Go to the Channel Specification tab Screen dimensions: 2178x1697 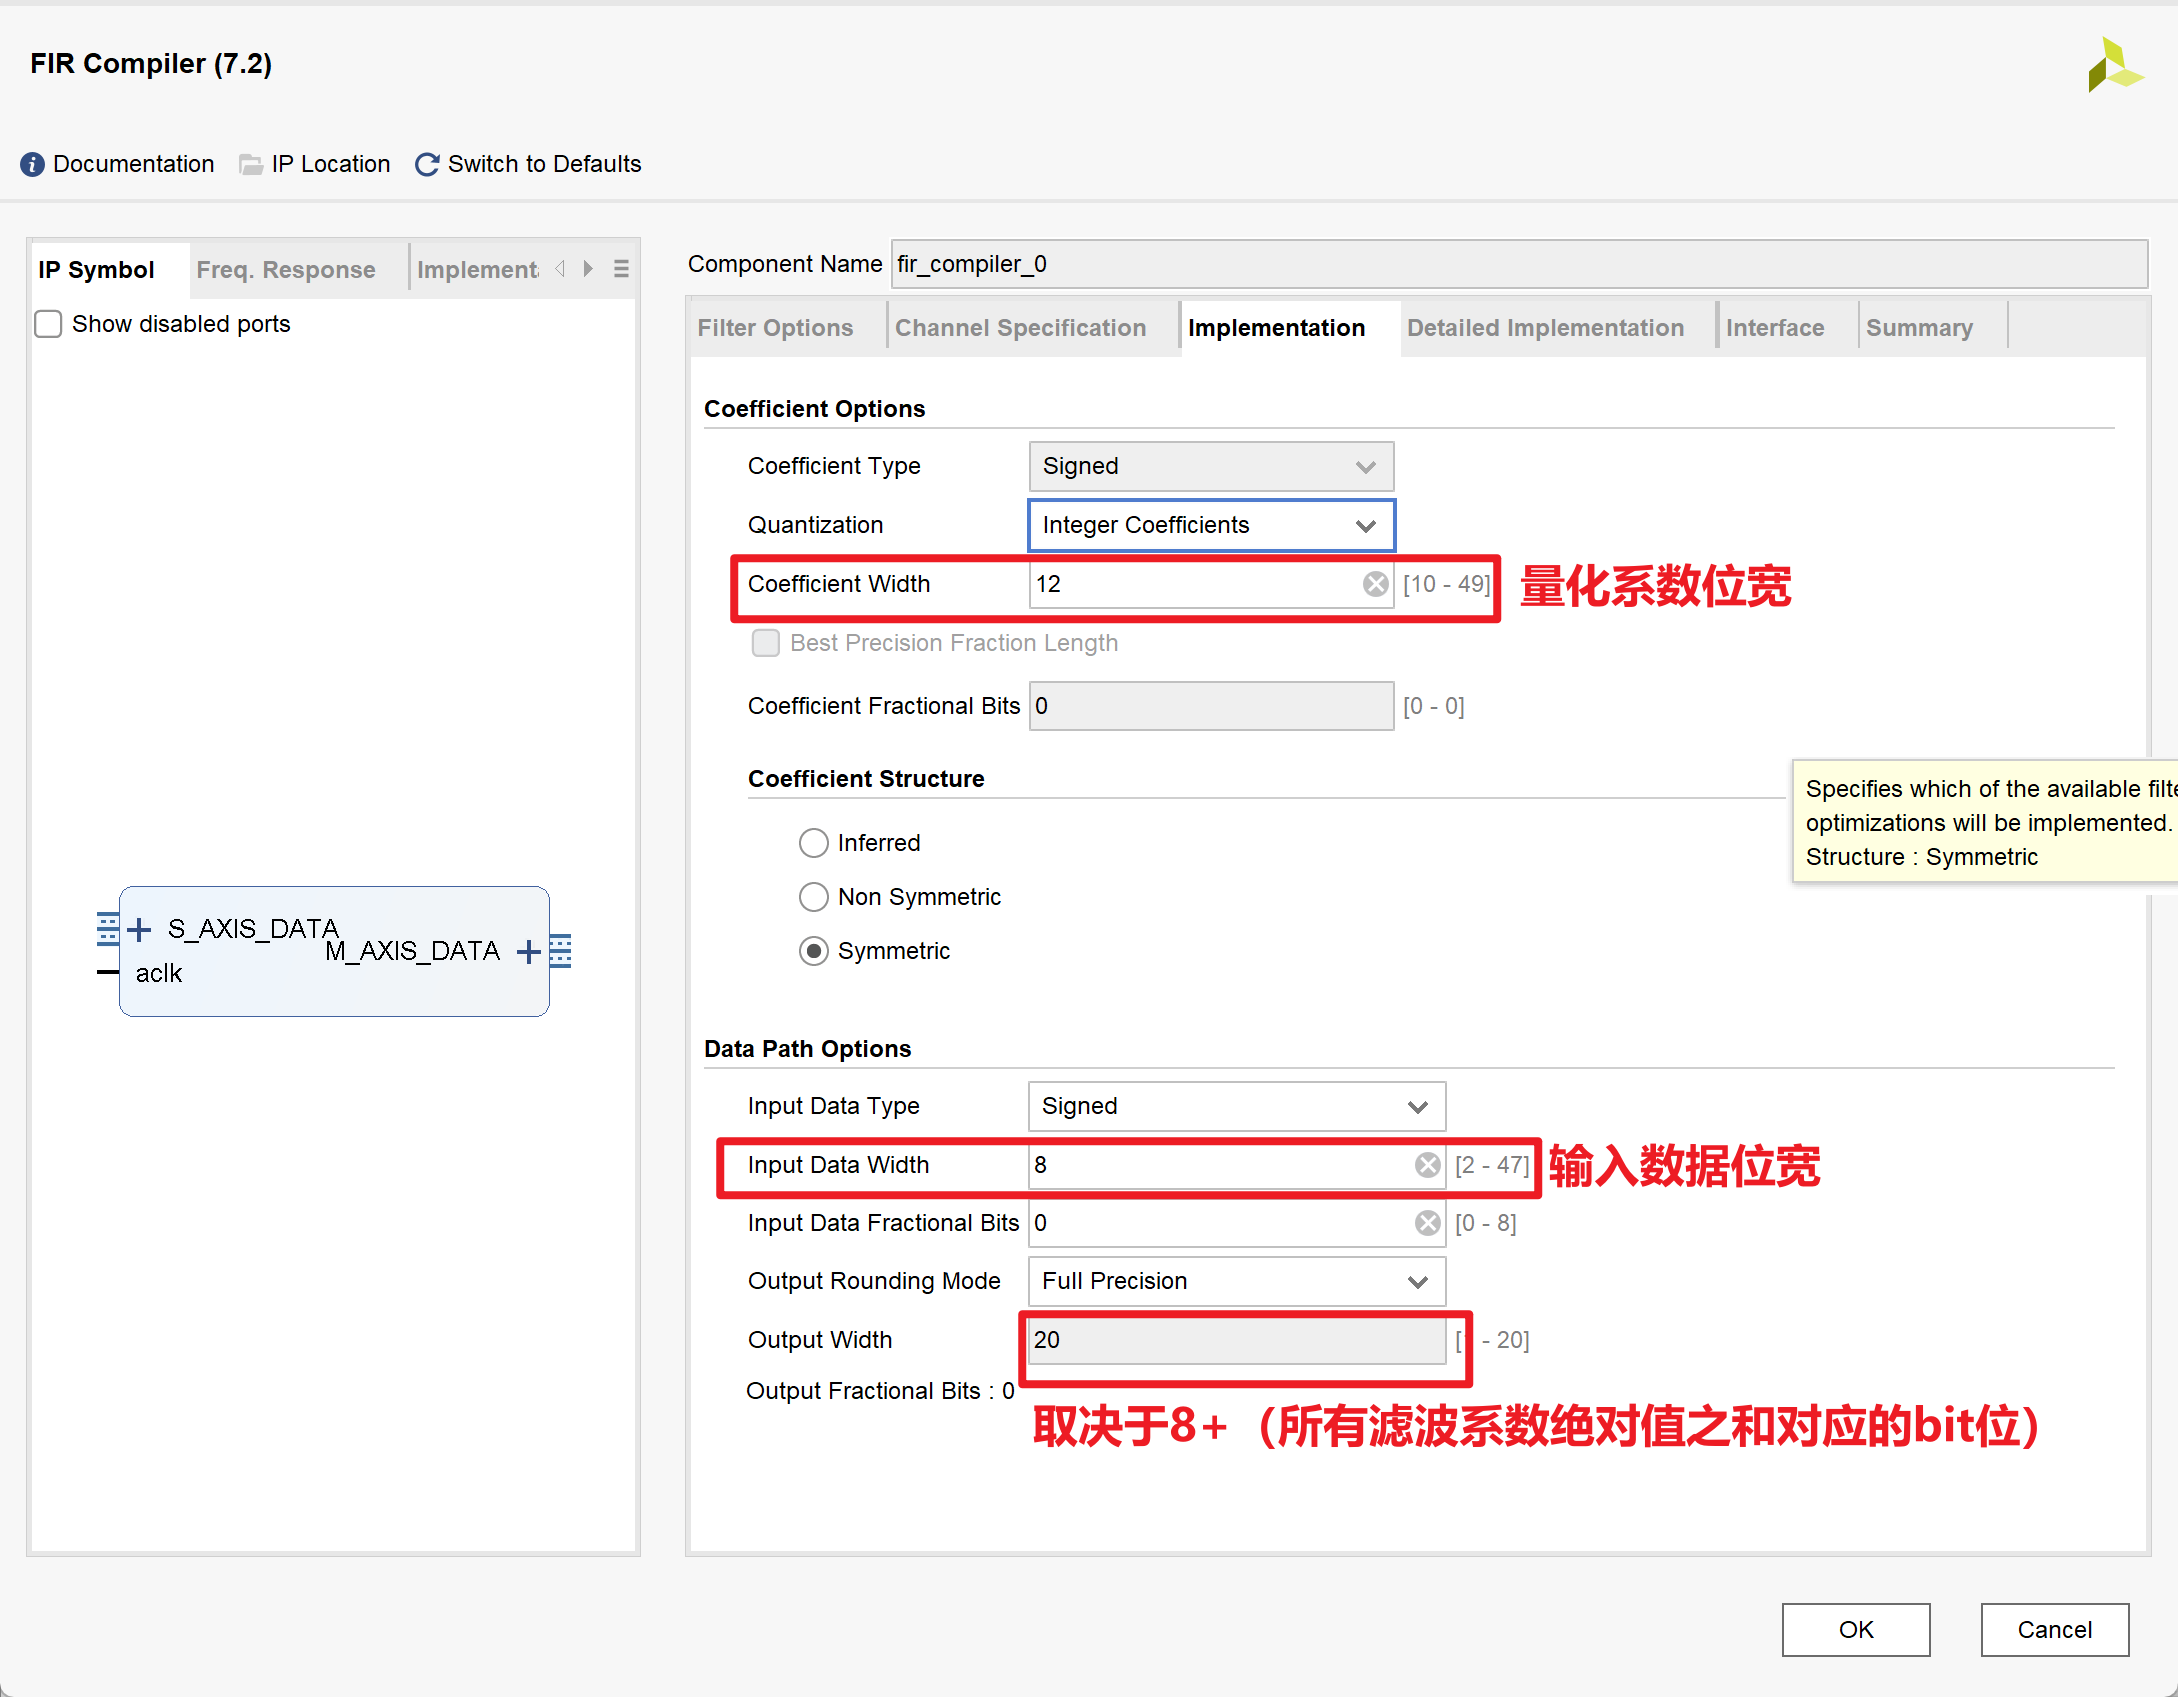pyautogui.click(x=1020, y=328)
